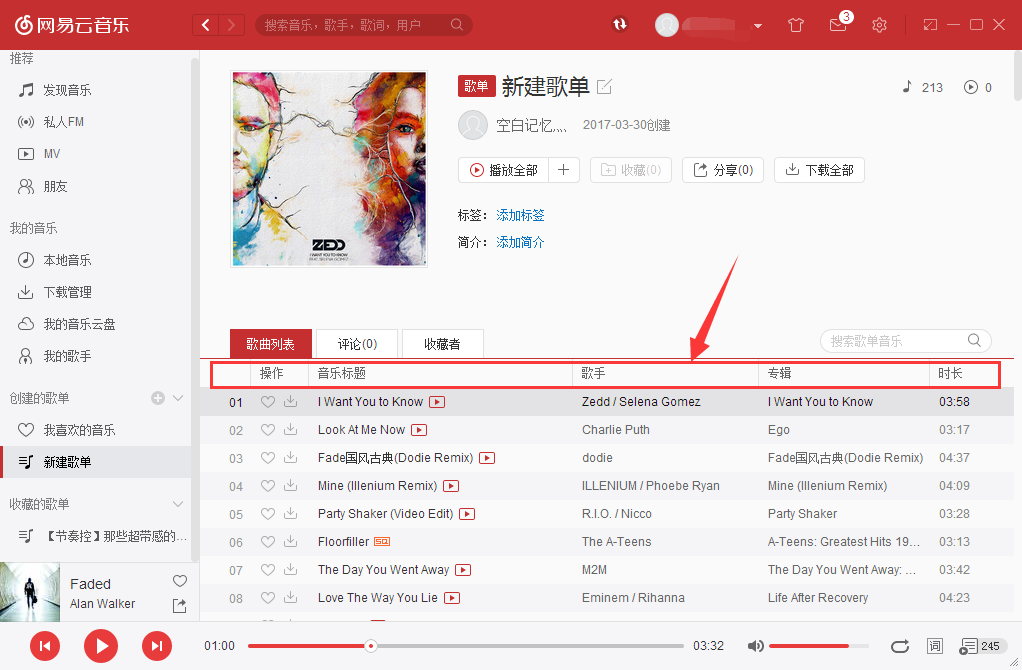
Task: Open 添加标签 to add playlist tags
Action: [x=520, y=215]
